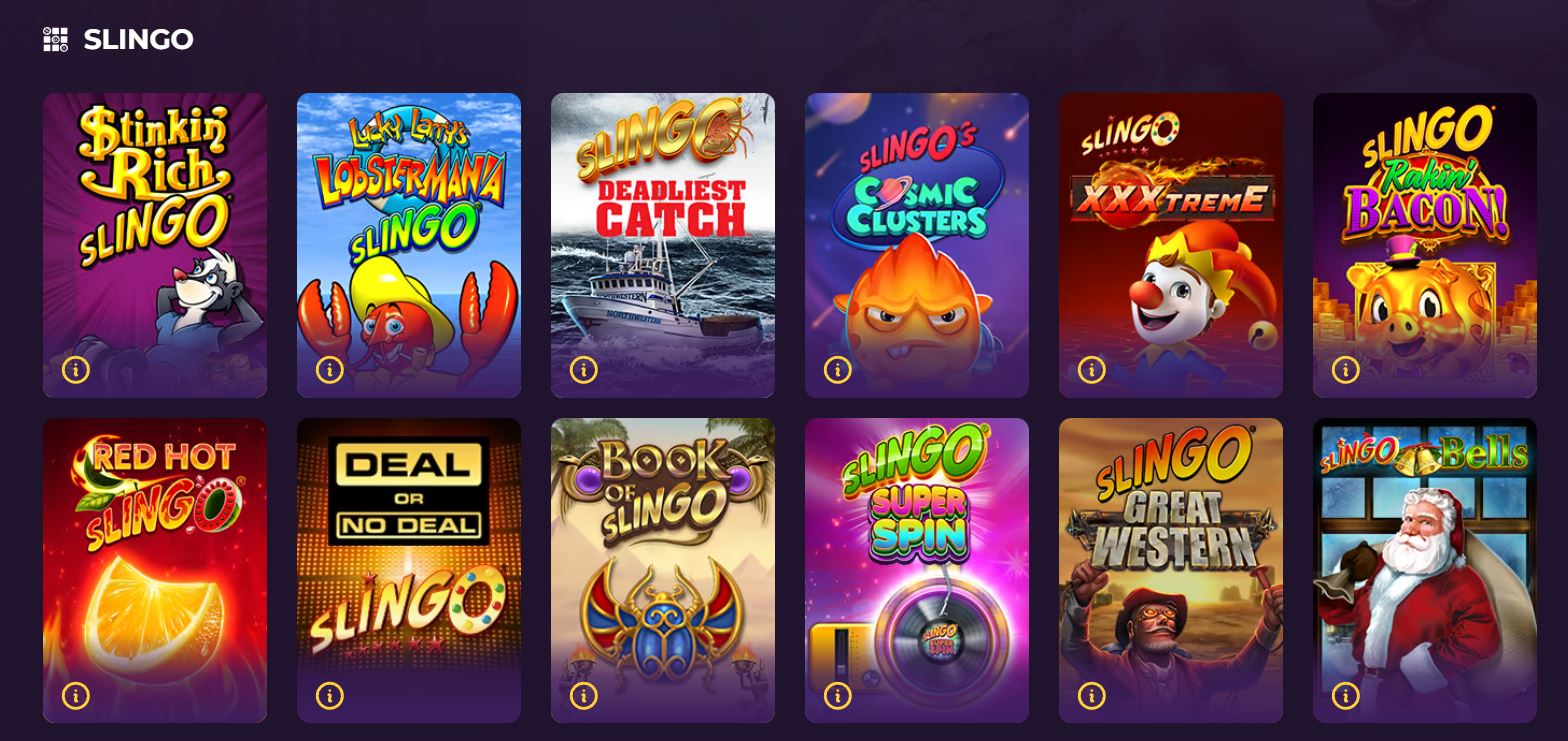The height and width of the screenshot is (741, 1568).
Task: Open info for Slingo XXXtreme
Action: (x=1091, y=370)
